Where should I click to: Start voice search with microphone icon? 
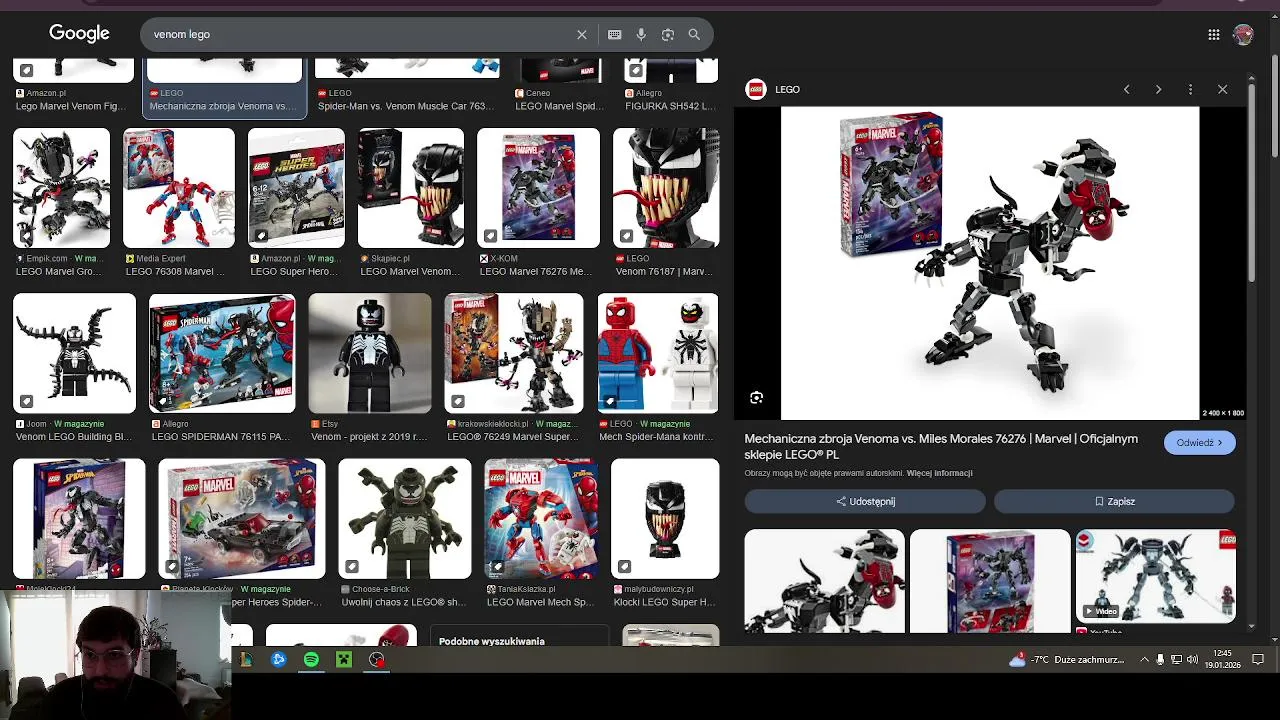(x=641, y=34)
